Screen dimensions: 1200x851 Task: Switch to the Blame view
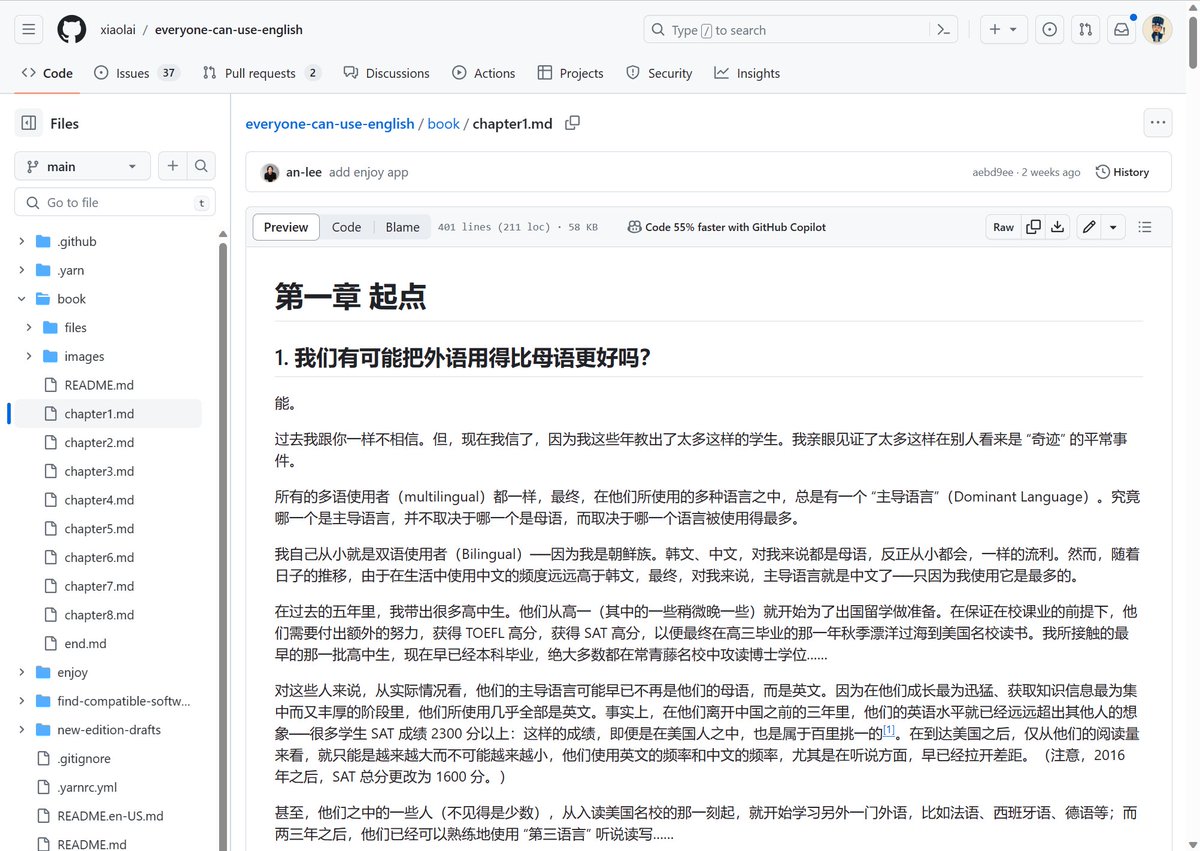403,227
